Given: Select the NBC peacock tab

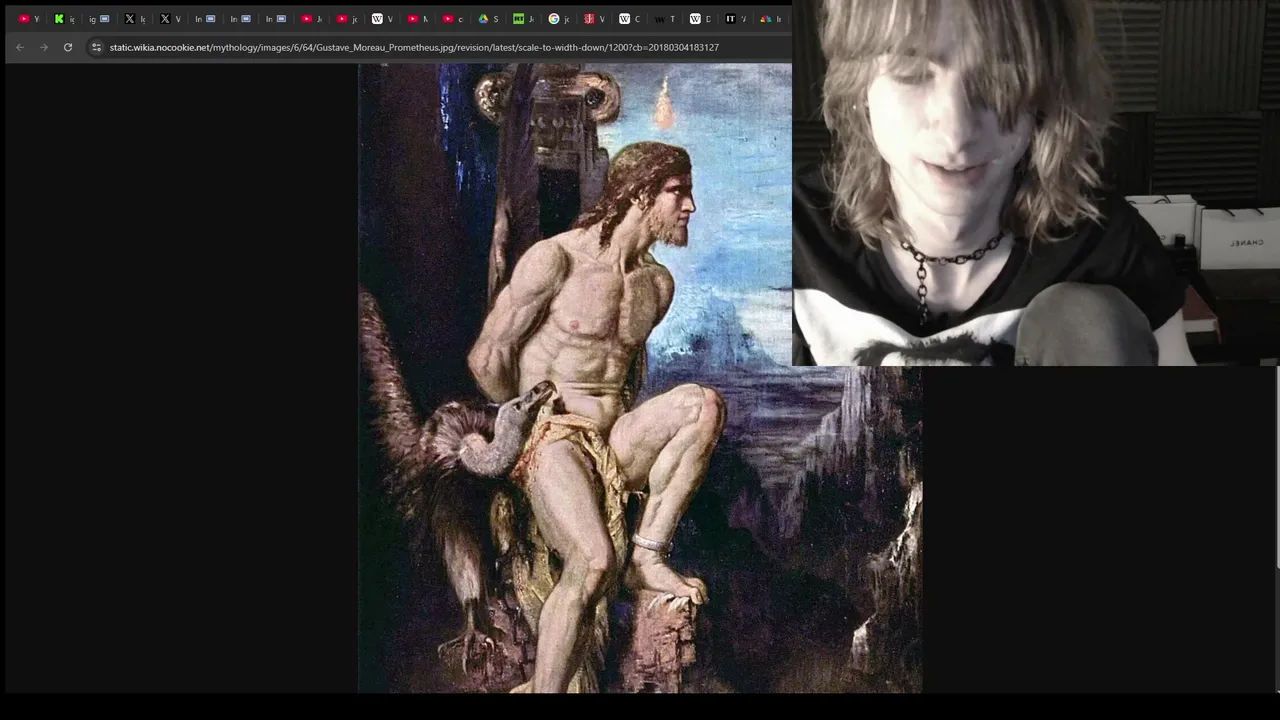Looking at the screenshot, I should pos(770,19).
